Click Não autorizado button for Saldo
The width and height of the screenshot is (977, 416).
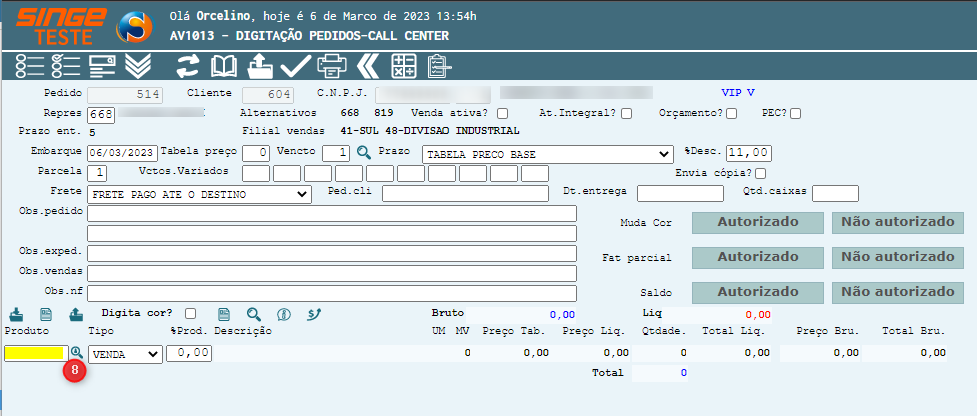[x=897, y=292]
